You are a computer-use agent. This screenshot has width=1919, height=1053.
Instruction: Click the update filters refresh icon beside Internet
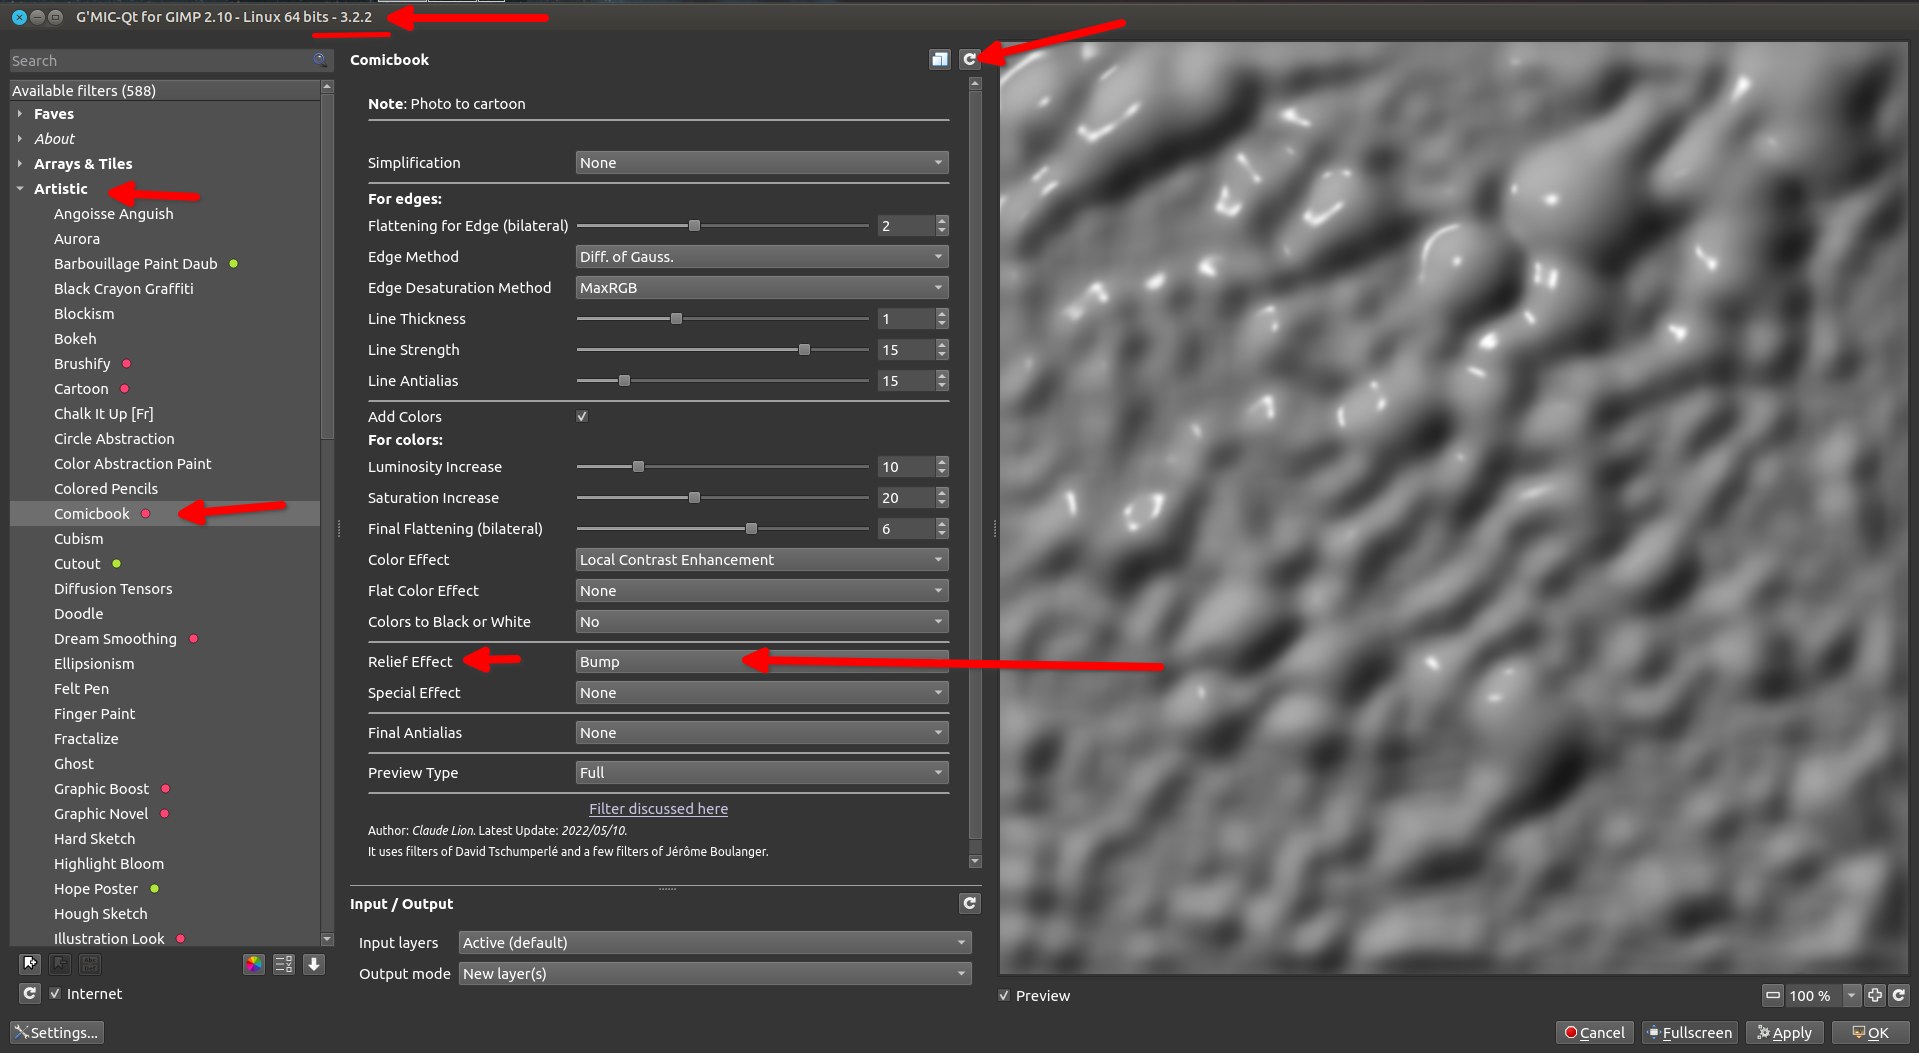coord(29,993)
